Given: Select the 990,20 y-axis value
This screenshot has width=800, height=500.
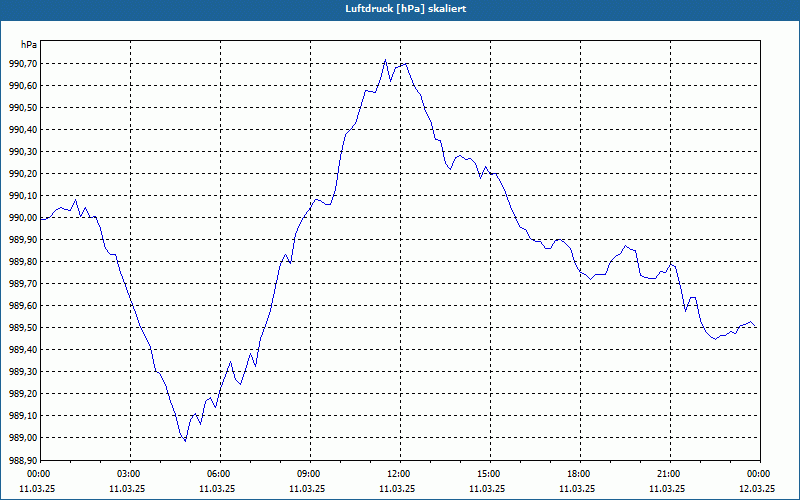Looking at the screenshot, I should 23,173.
